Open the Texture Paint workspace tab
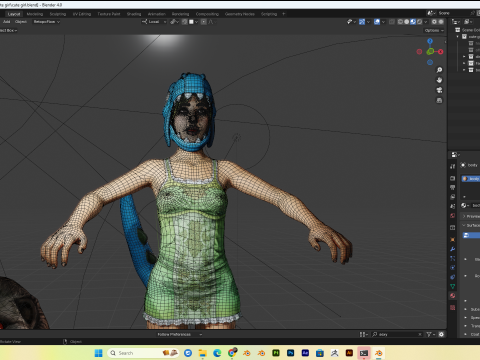The image size is (480, 360). [x=109, y=14]
